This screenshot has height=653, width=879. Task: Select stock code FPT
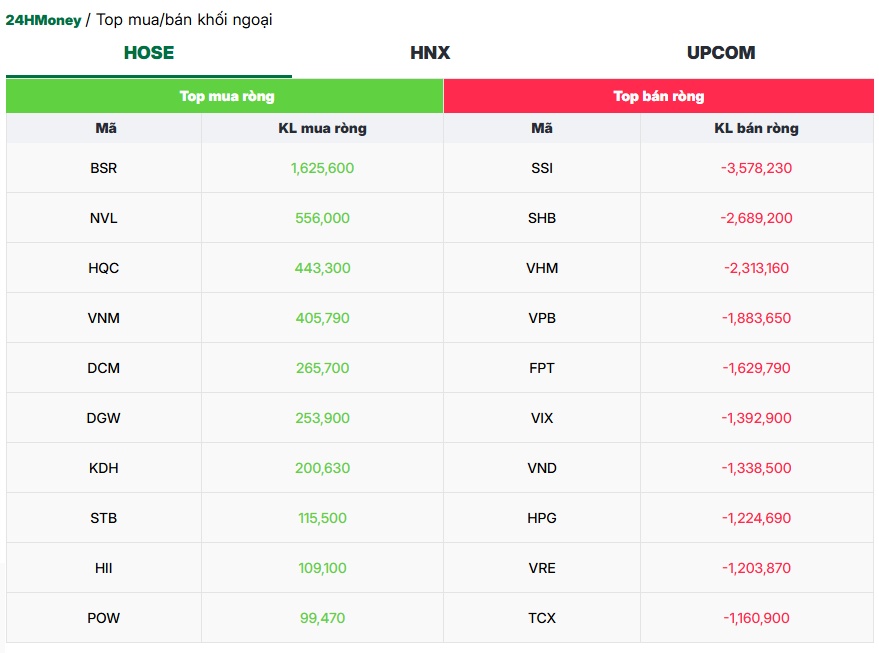542,368
